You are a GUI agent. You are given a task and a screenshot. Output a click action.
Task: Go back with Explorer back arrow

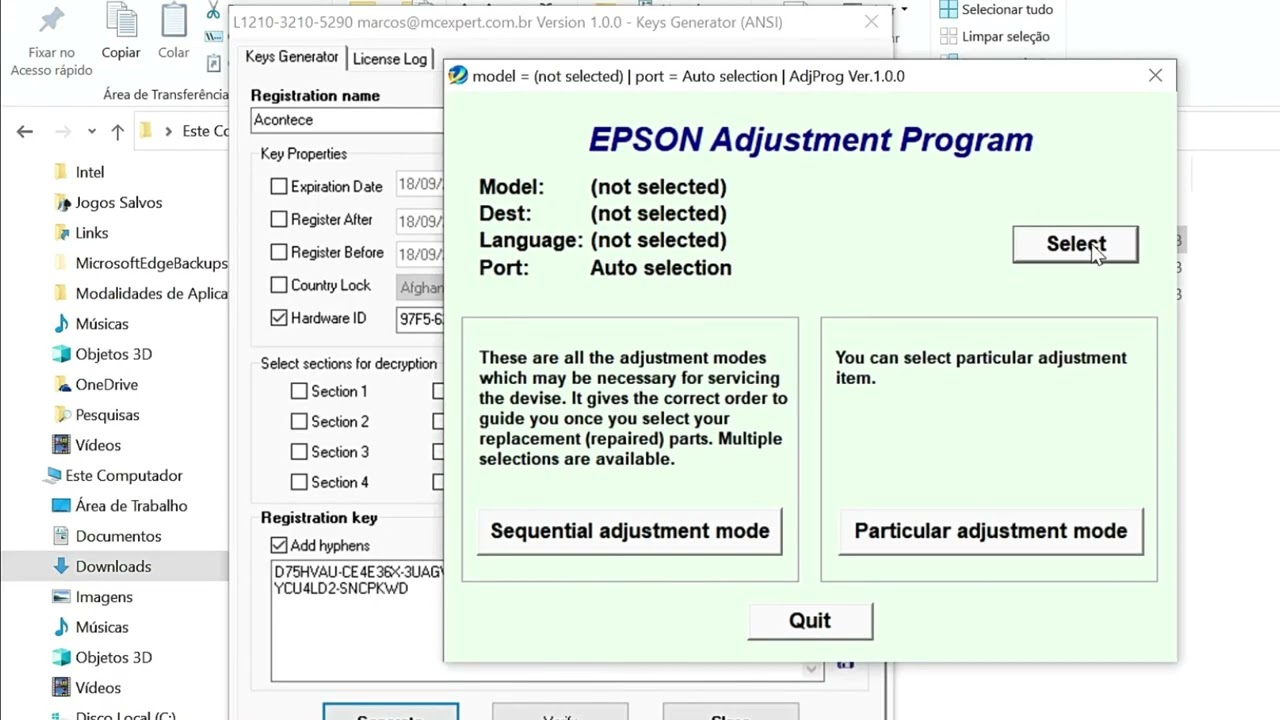click(25, 131)
